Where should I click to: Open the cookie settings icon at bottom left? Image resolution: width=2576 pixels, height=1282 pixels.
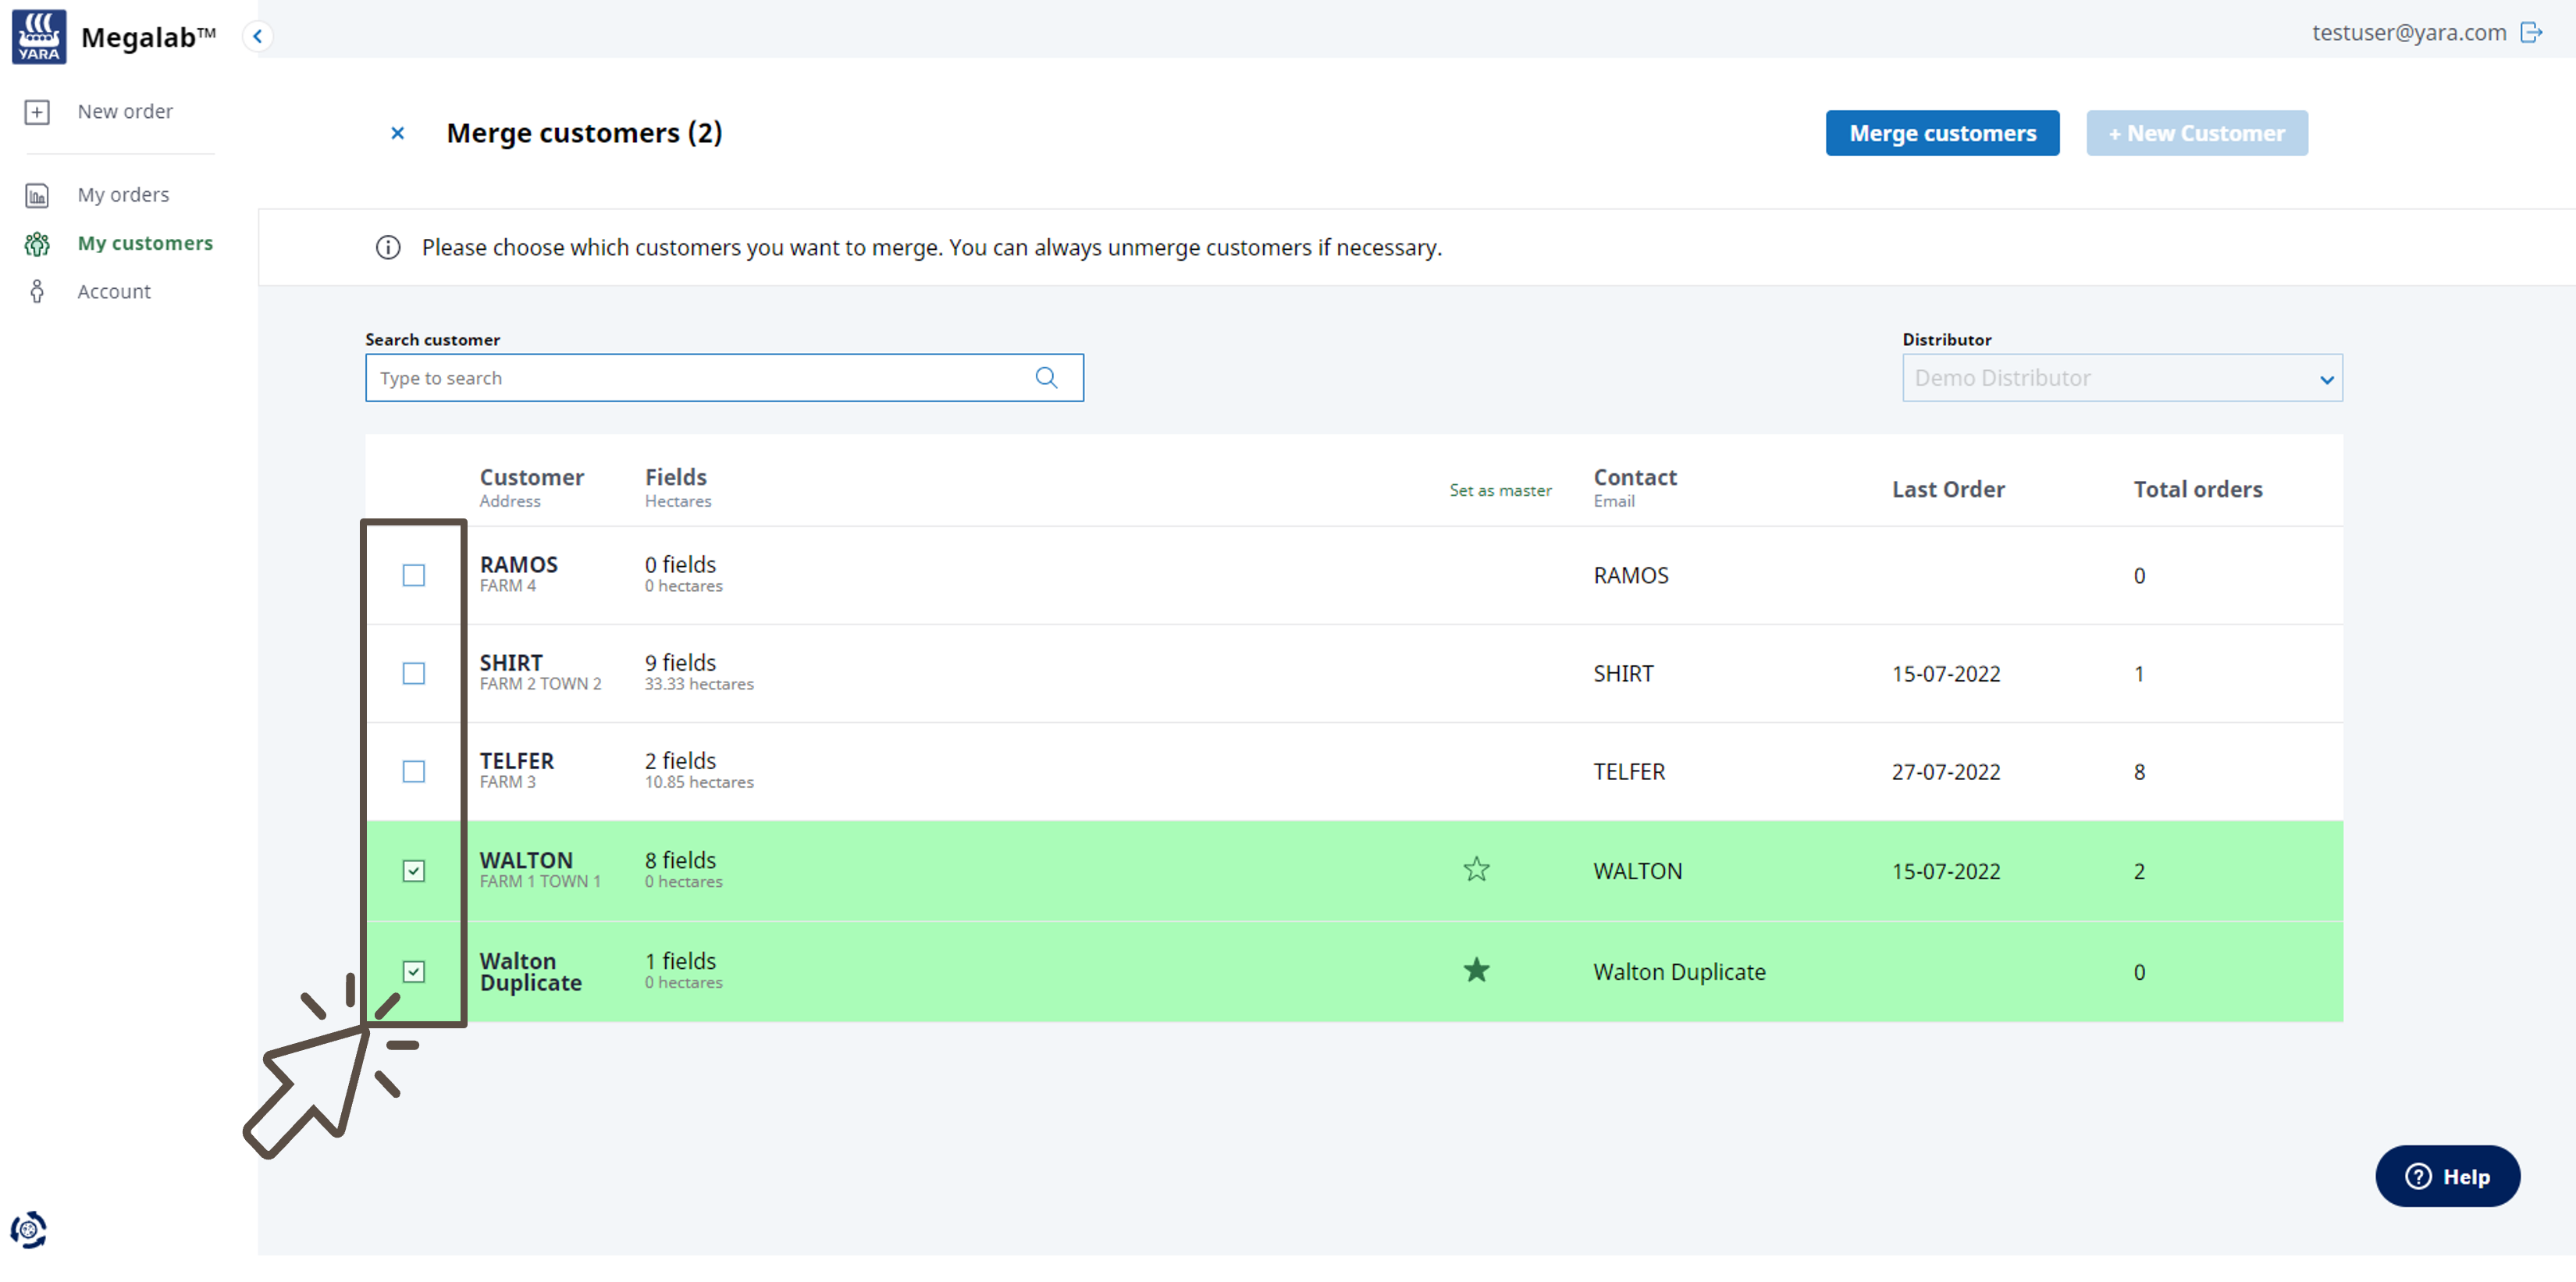pos(29,1229)
